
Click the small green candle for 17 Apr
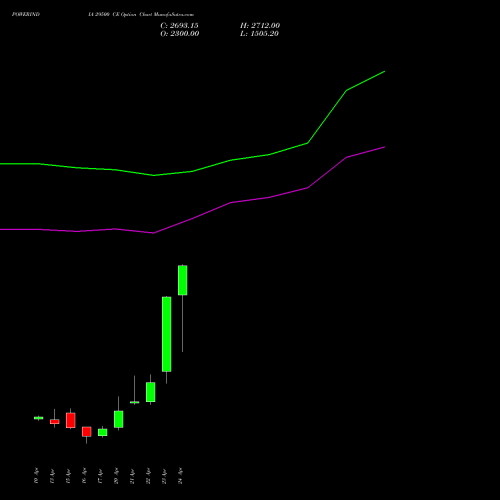(x=103, y=432)
